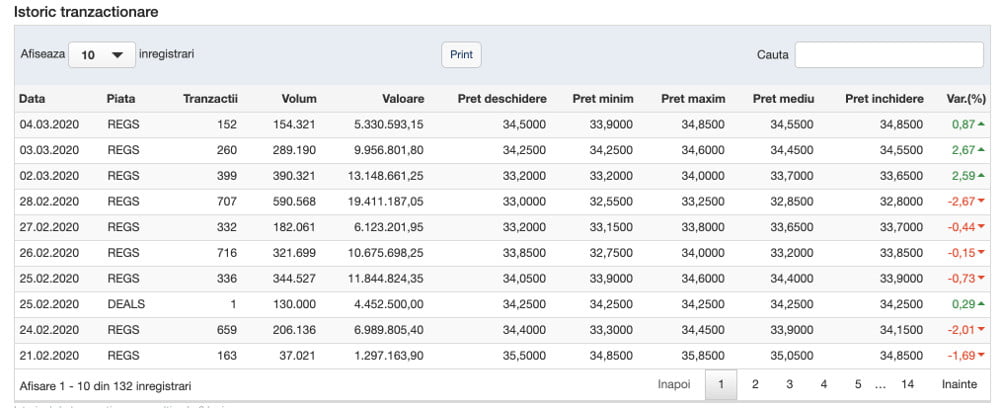The width and height of the screenshot is (1000, 408).
Task: Sort by Pret mediu column header
Action: [783, 99]
